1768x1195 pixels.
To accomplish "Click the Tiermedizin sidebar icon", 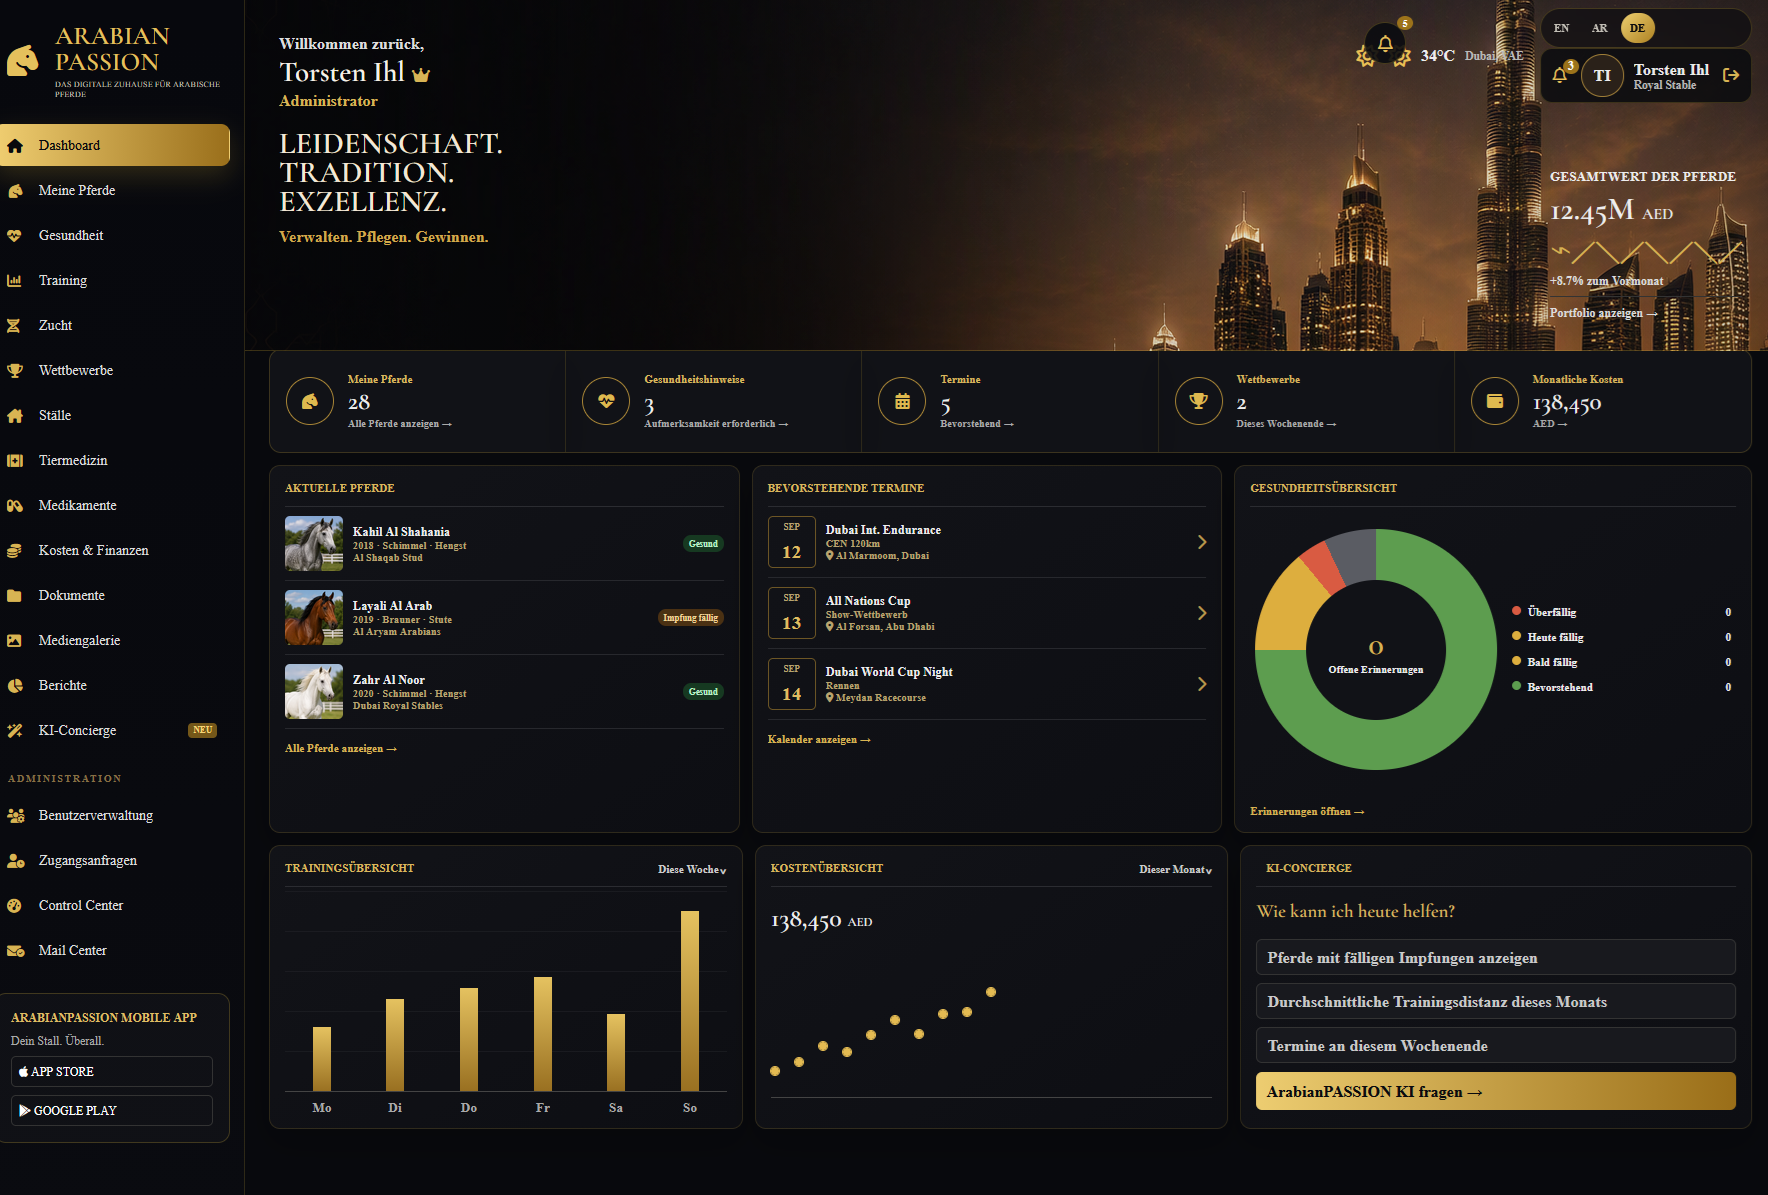I will pos(15,461).
